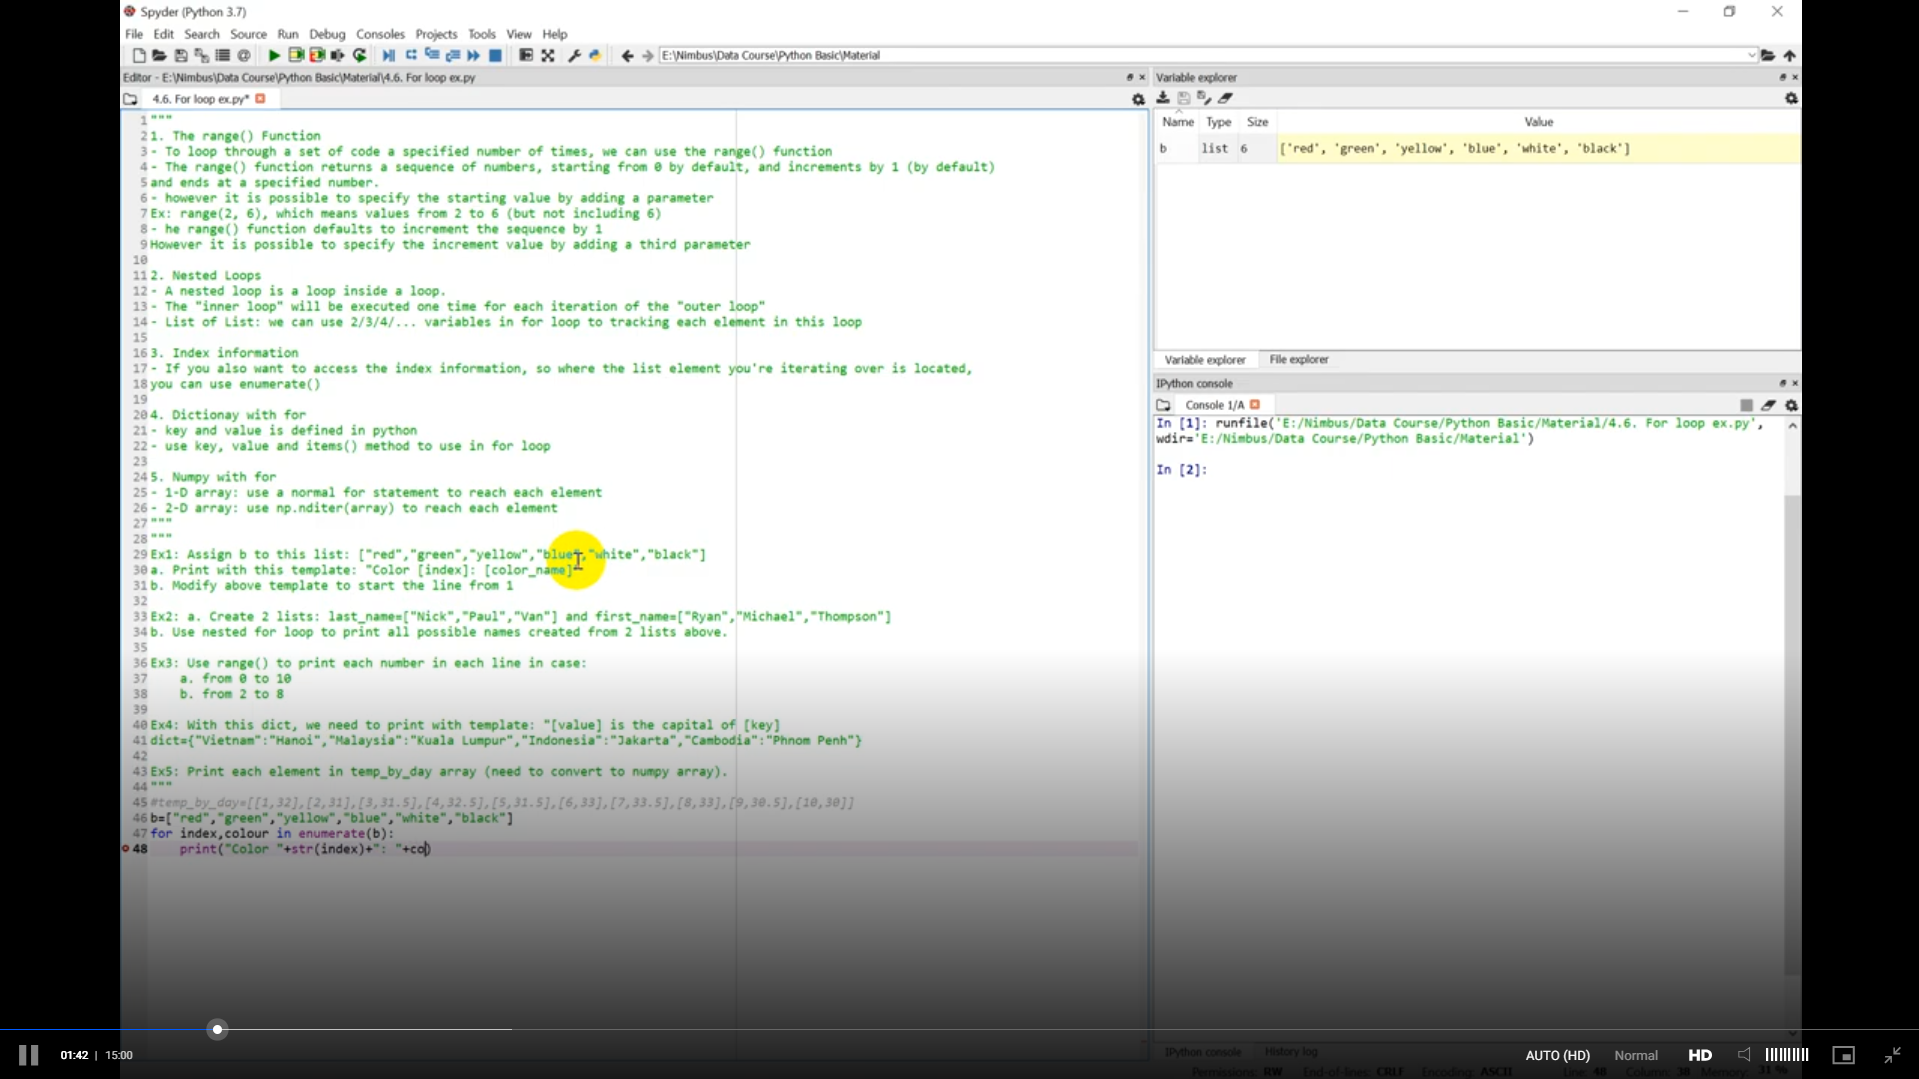This screenshot has height=1079, width=1919.
Task: Open Variable explorer options gear menu
Action: click(1791, 99)
